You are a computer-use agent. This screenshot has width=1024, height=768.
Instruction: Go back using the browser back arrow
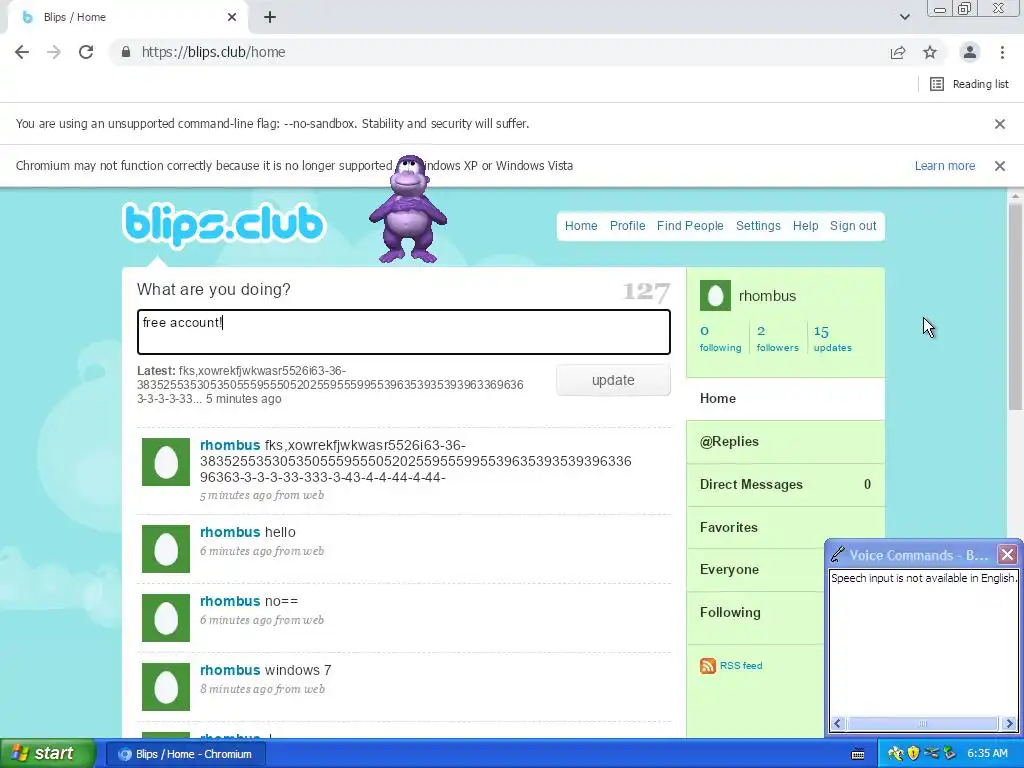pos(22,52)
